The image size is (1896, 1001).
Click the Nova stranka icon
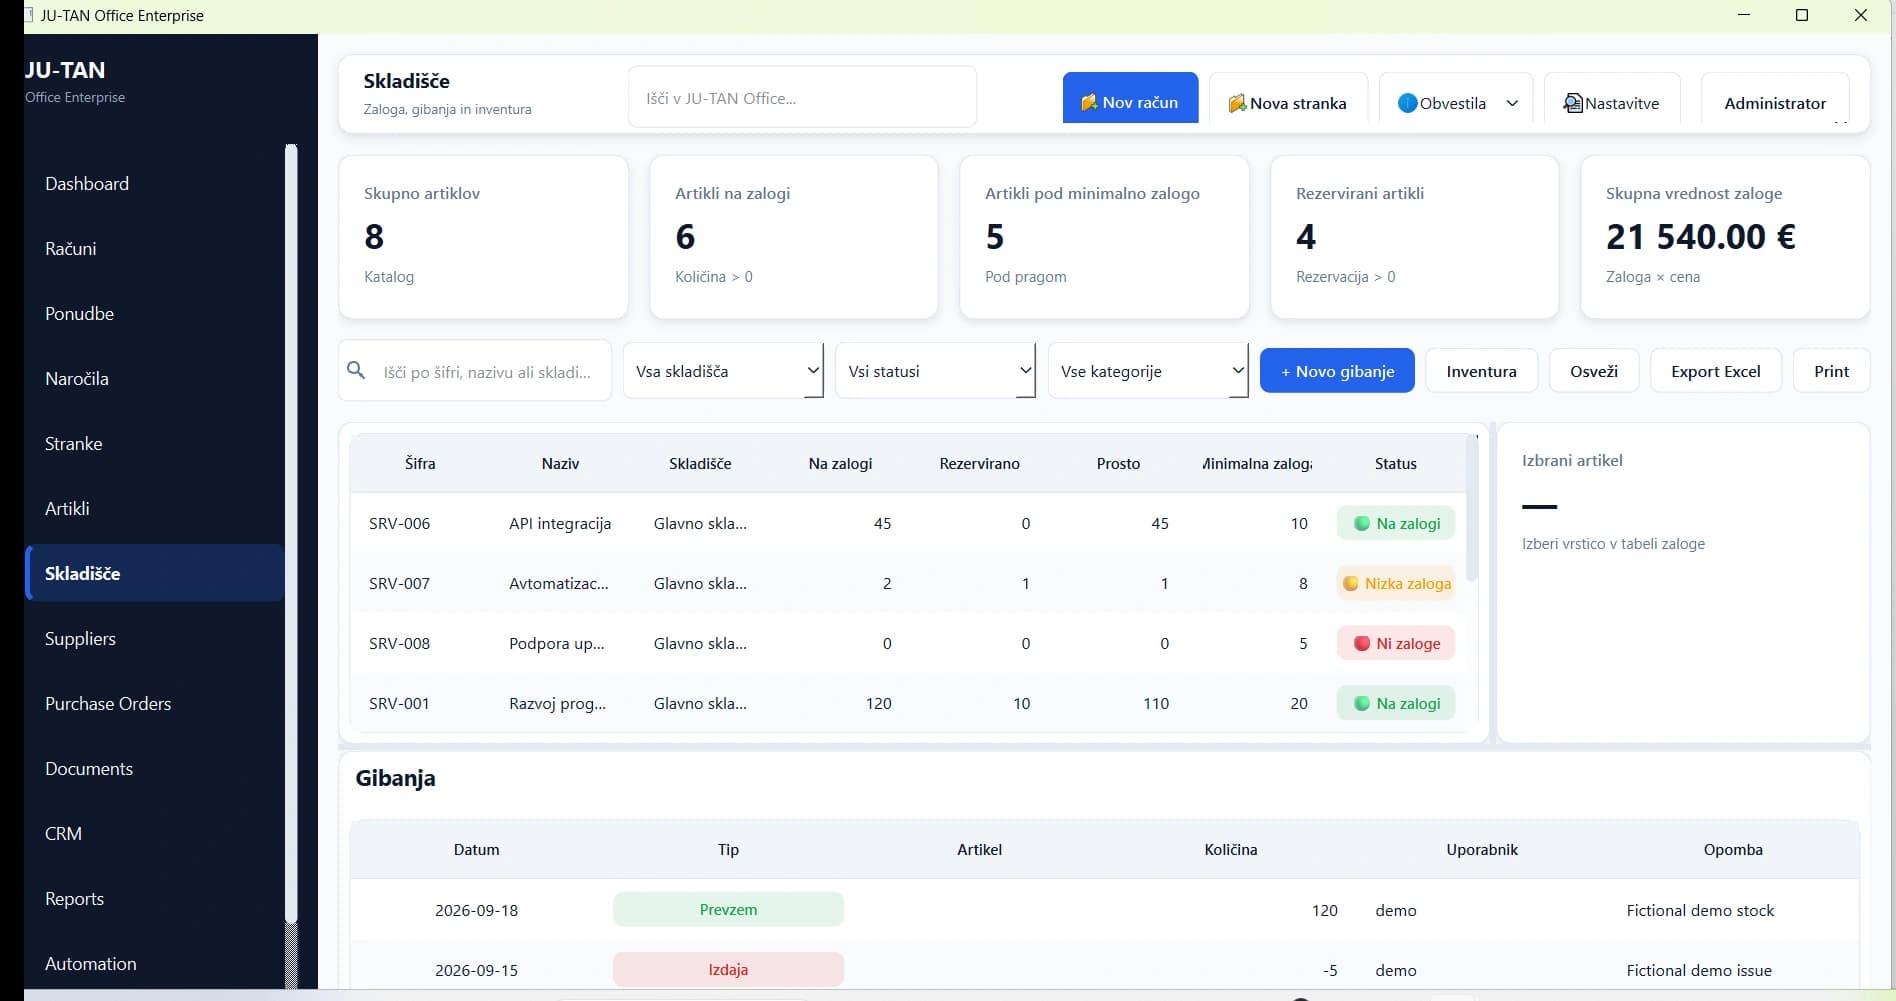coord(1237,103)
